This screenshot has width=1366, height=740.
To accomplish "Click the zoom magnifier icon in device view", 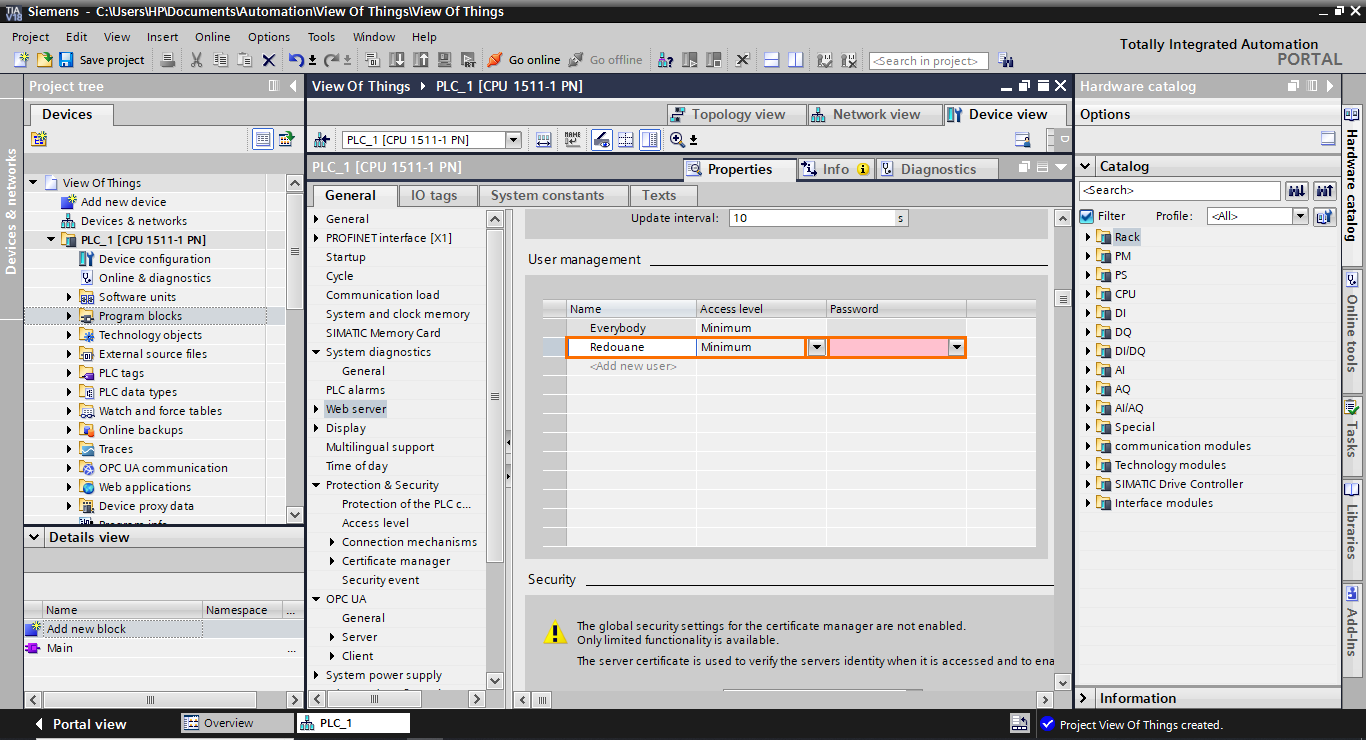I will pos(677,140).
